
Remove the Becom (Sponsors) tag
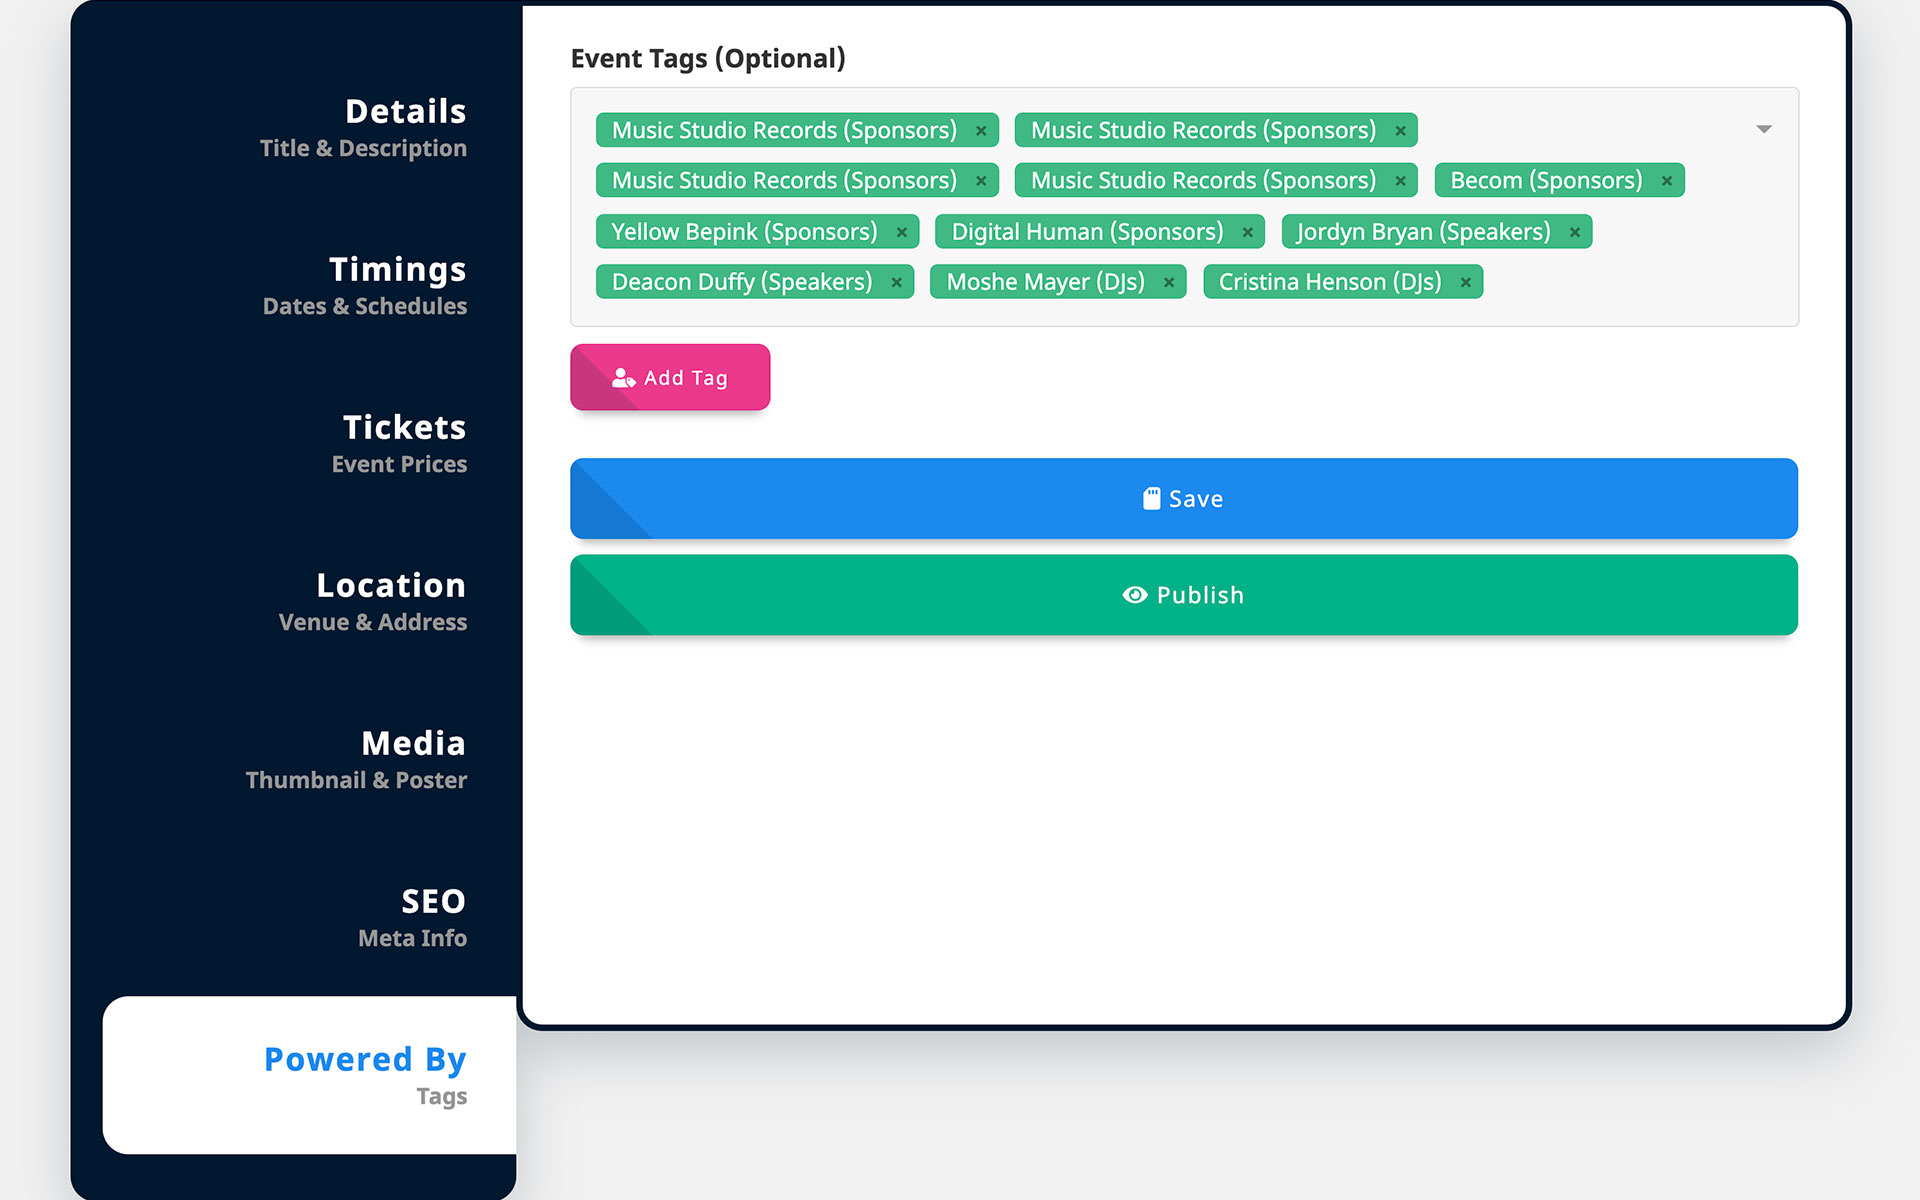1666,181
